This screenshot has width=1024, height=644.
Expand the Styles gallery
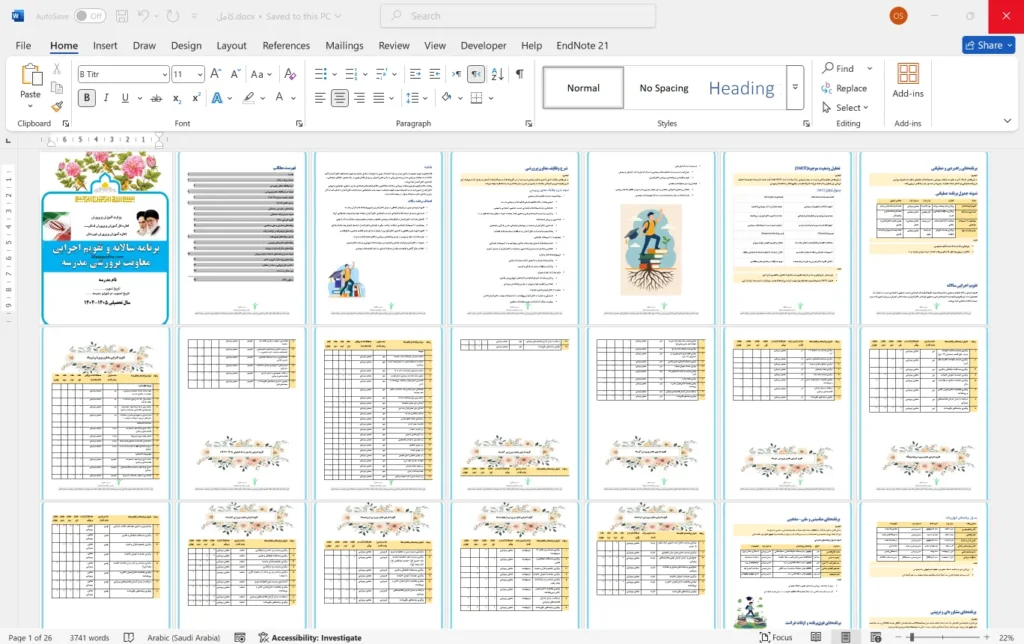click(x=795, y=87)
